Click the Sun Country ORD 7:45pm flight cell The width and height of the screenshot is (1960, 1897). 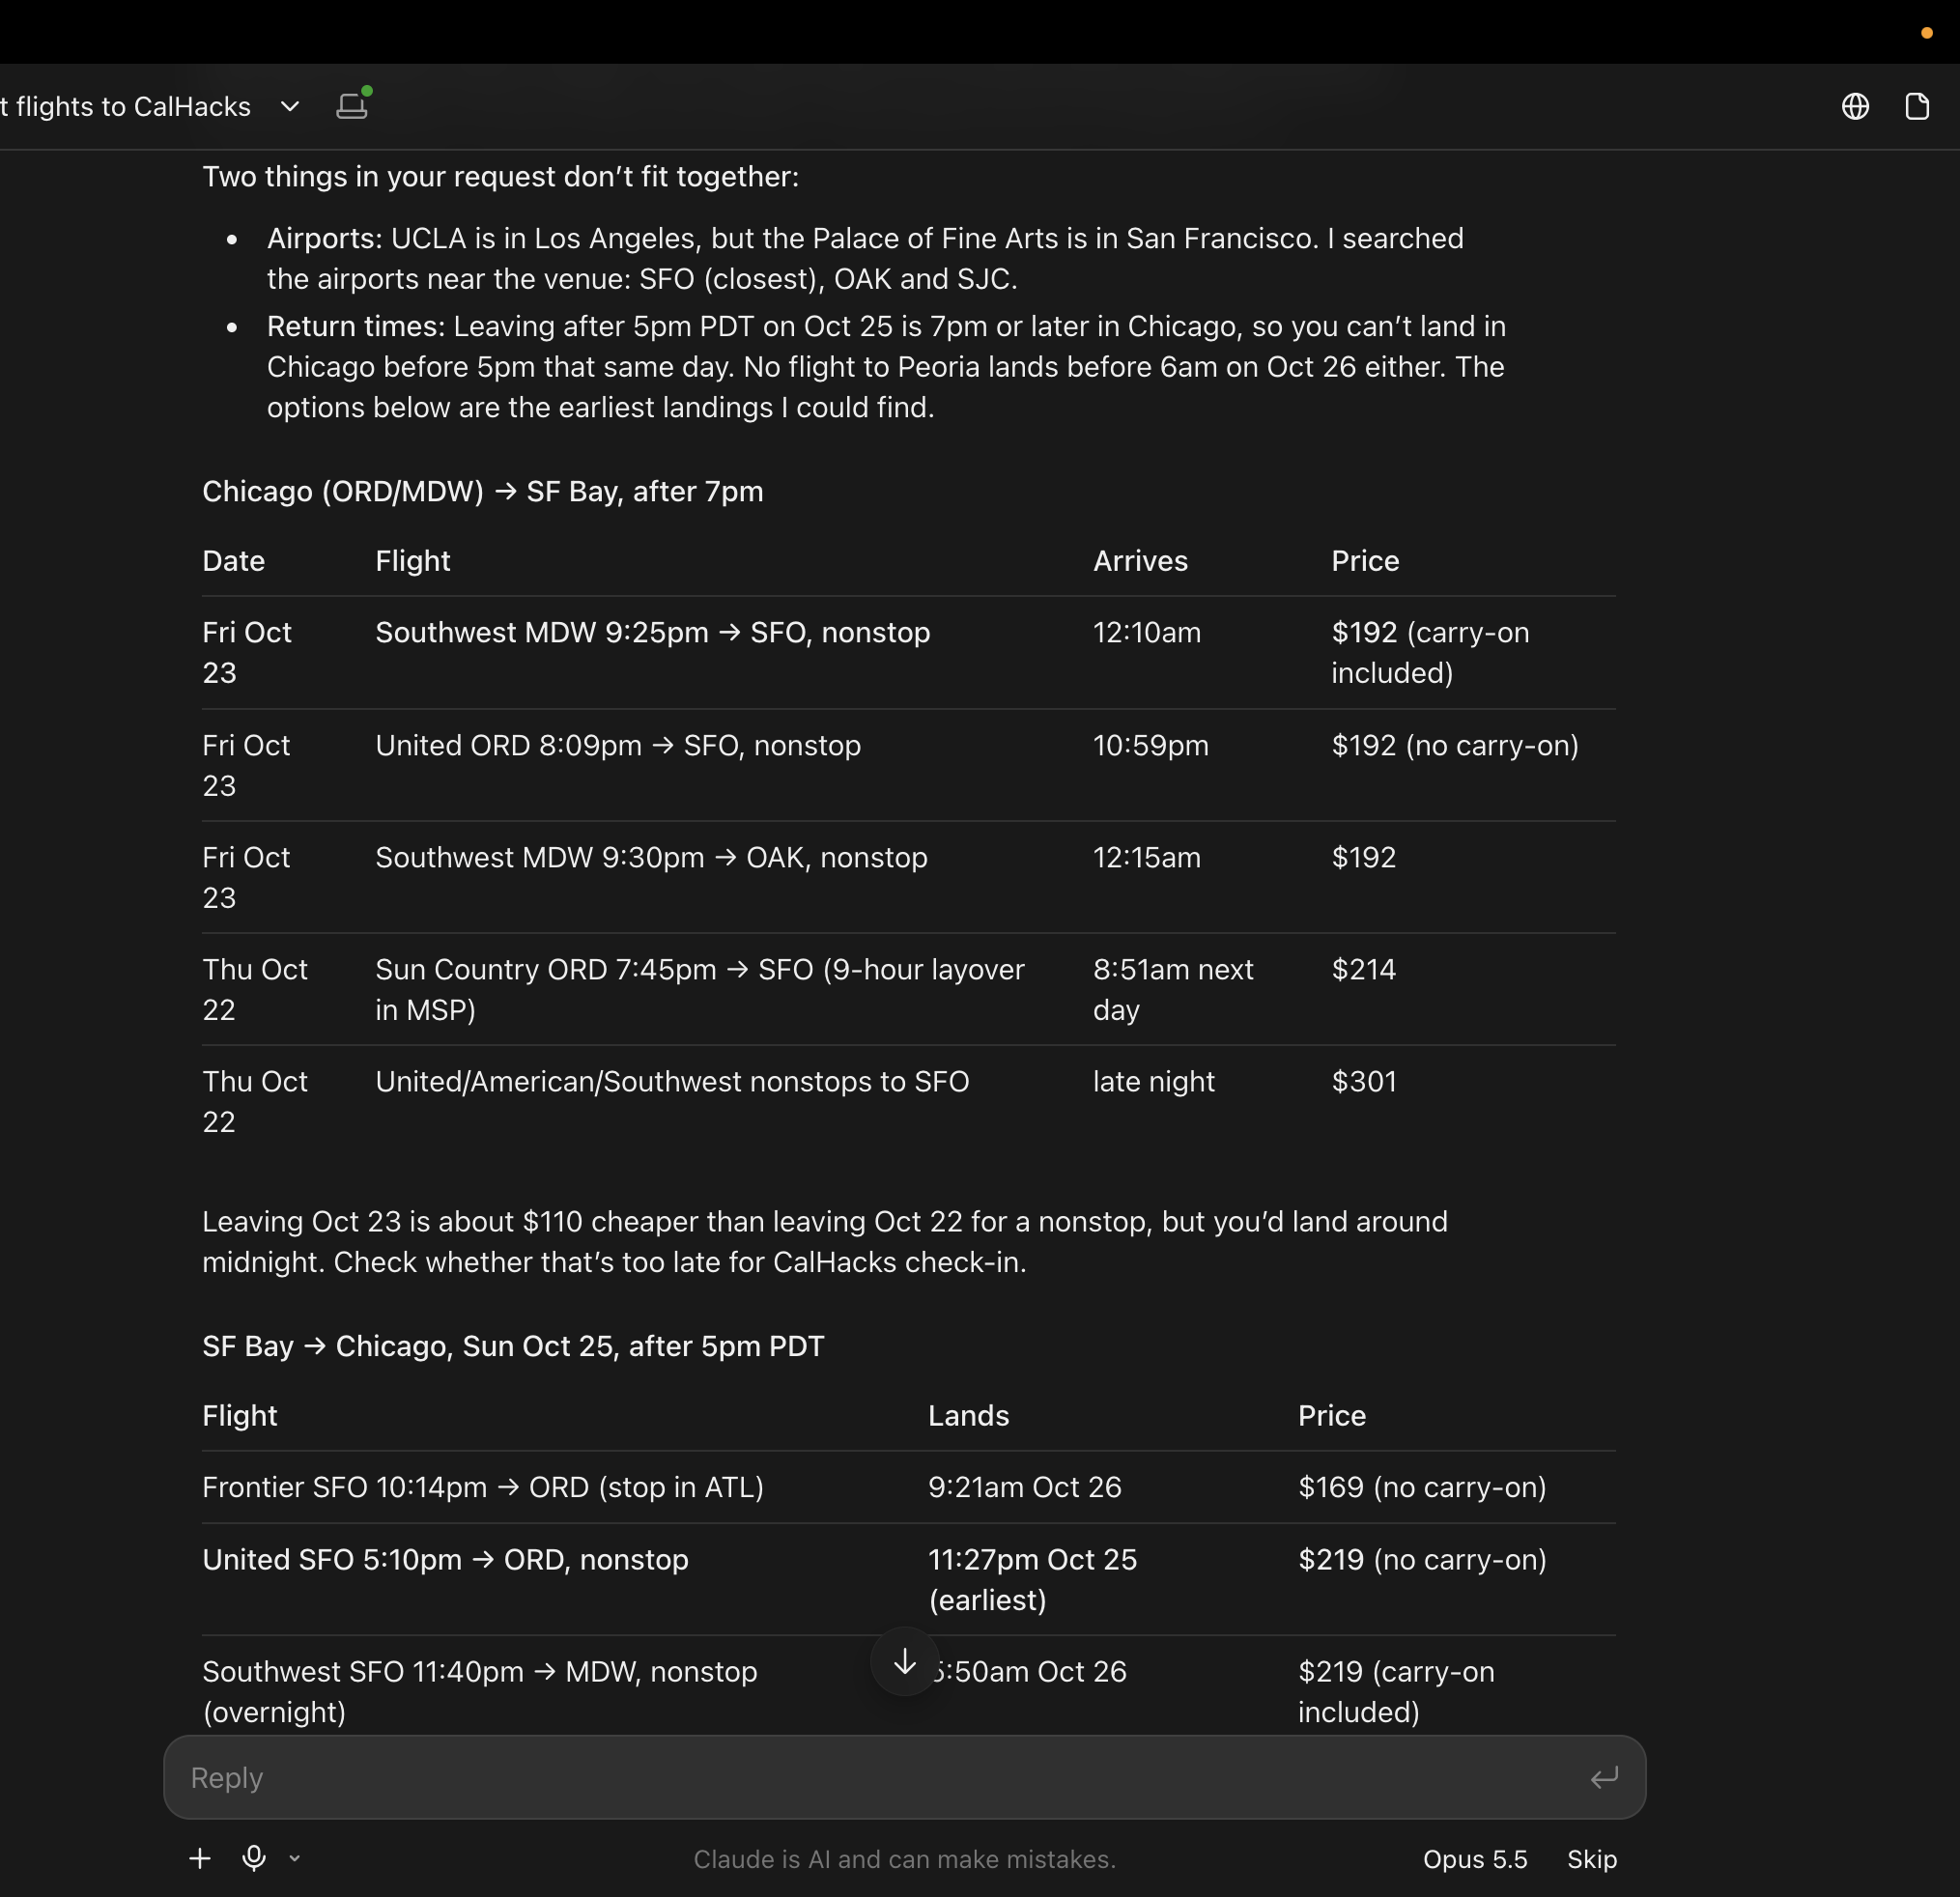[x=700, y=989]
